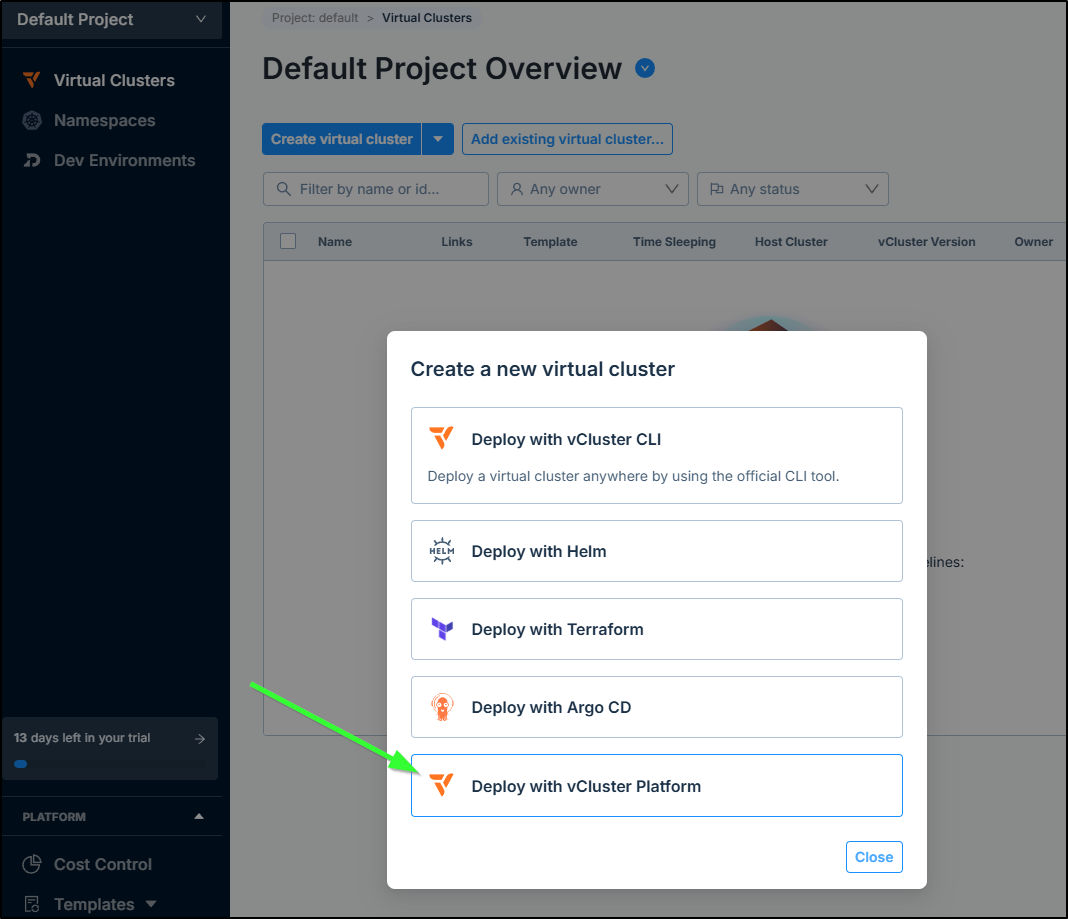1068x919 pixels.
Task: Click the Templates document icon
Action: click(32, 904)
